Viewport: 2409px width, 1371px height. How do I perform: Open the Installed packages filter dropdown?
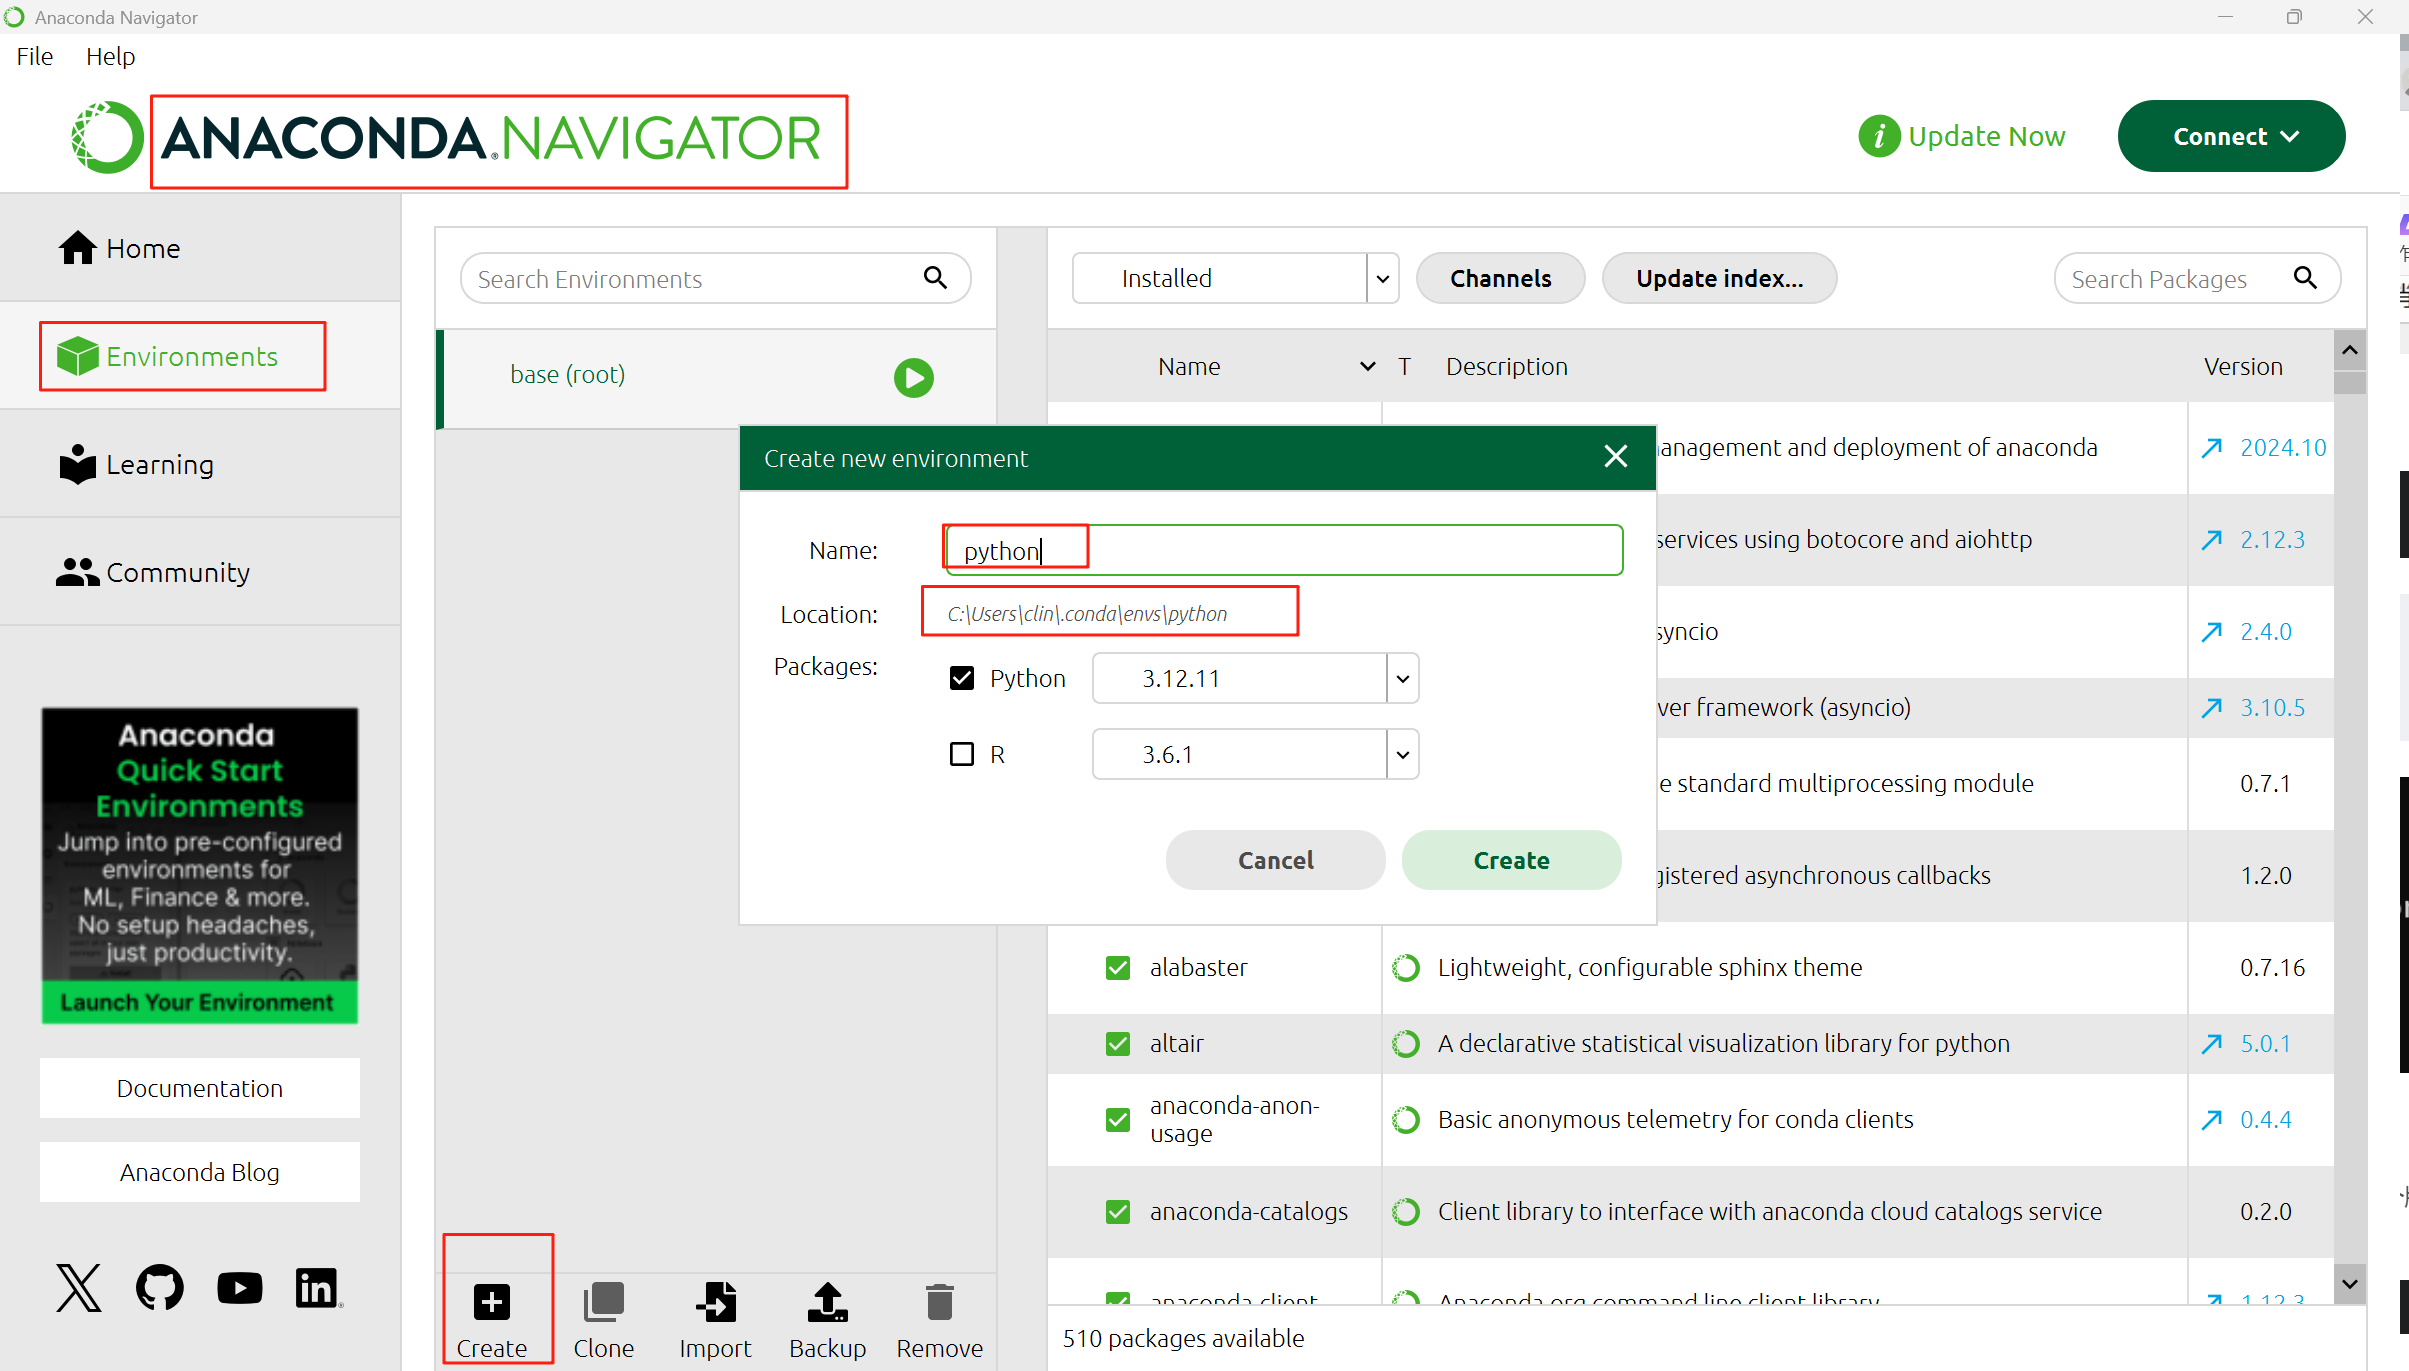click(1382, 279)
